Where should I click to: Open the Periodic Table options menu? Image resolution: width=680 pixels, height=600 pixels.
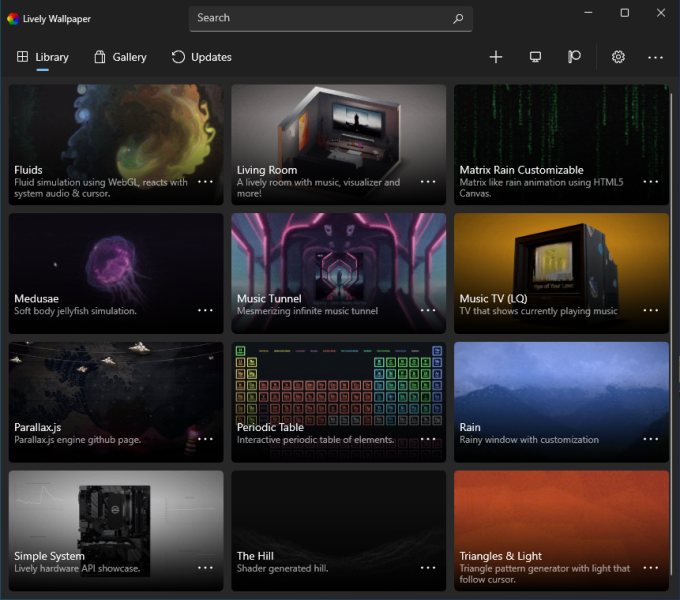click(428, 439)
